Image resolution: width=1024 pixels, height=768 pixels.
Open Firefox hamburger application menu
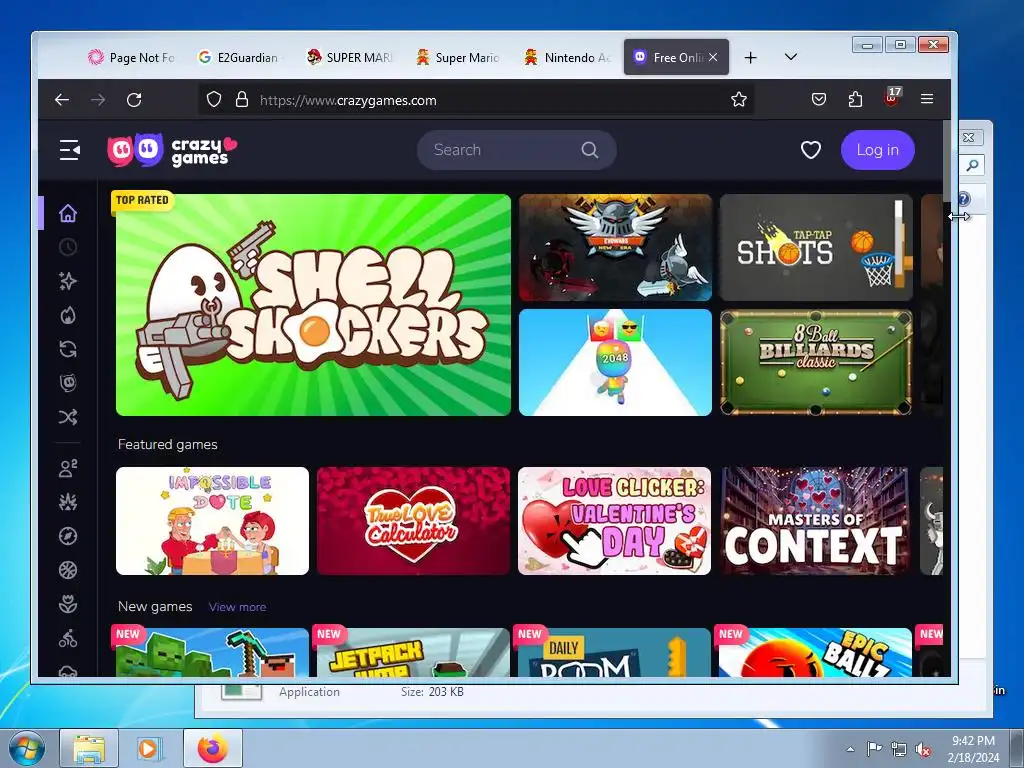[927, 99]
